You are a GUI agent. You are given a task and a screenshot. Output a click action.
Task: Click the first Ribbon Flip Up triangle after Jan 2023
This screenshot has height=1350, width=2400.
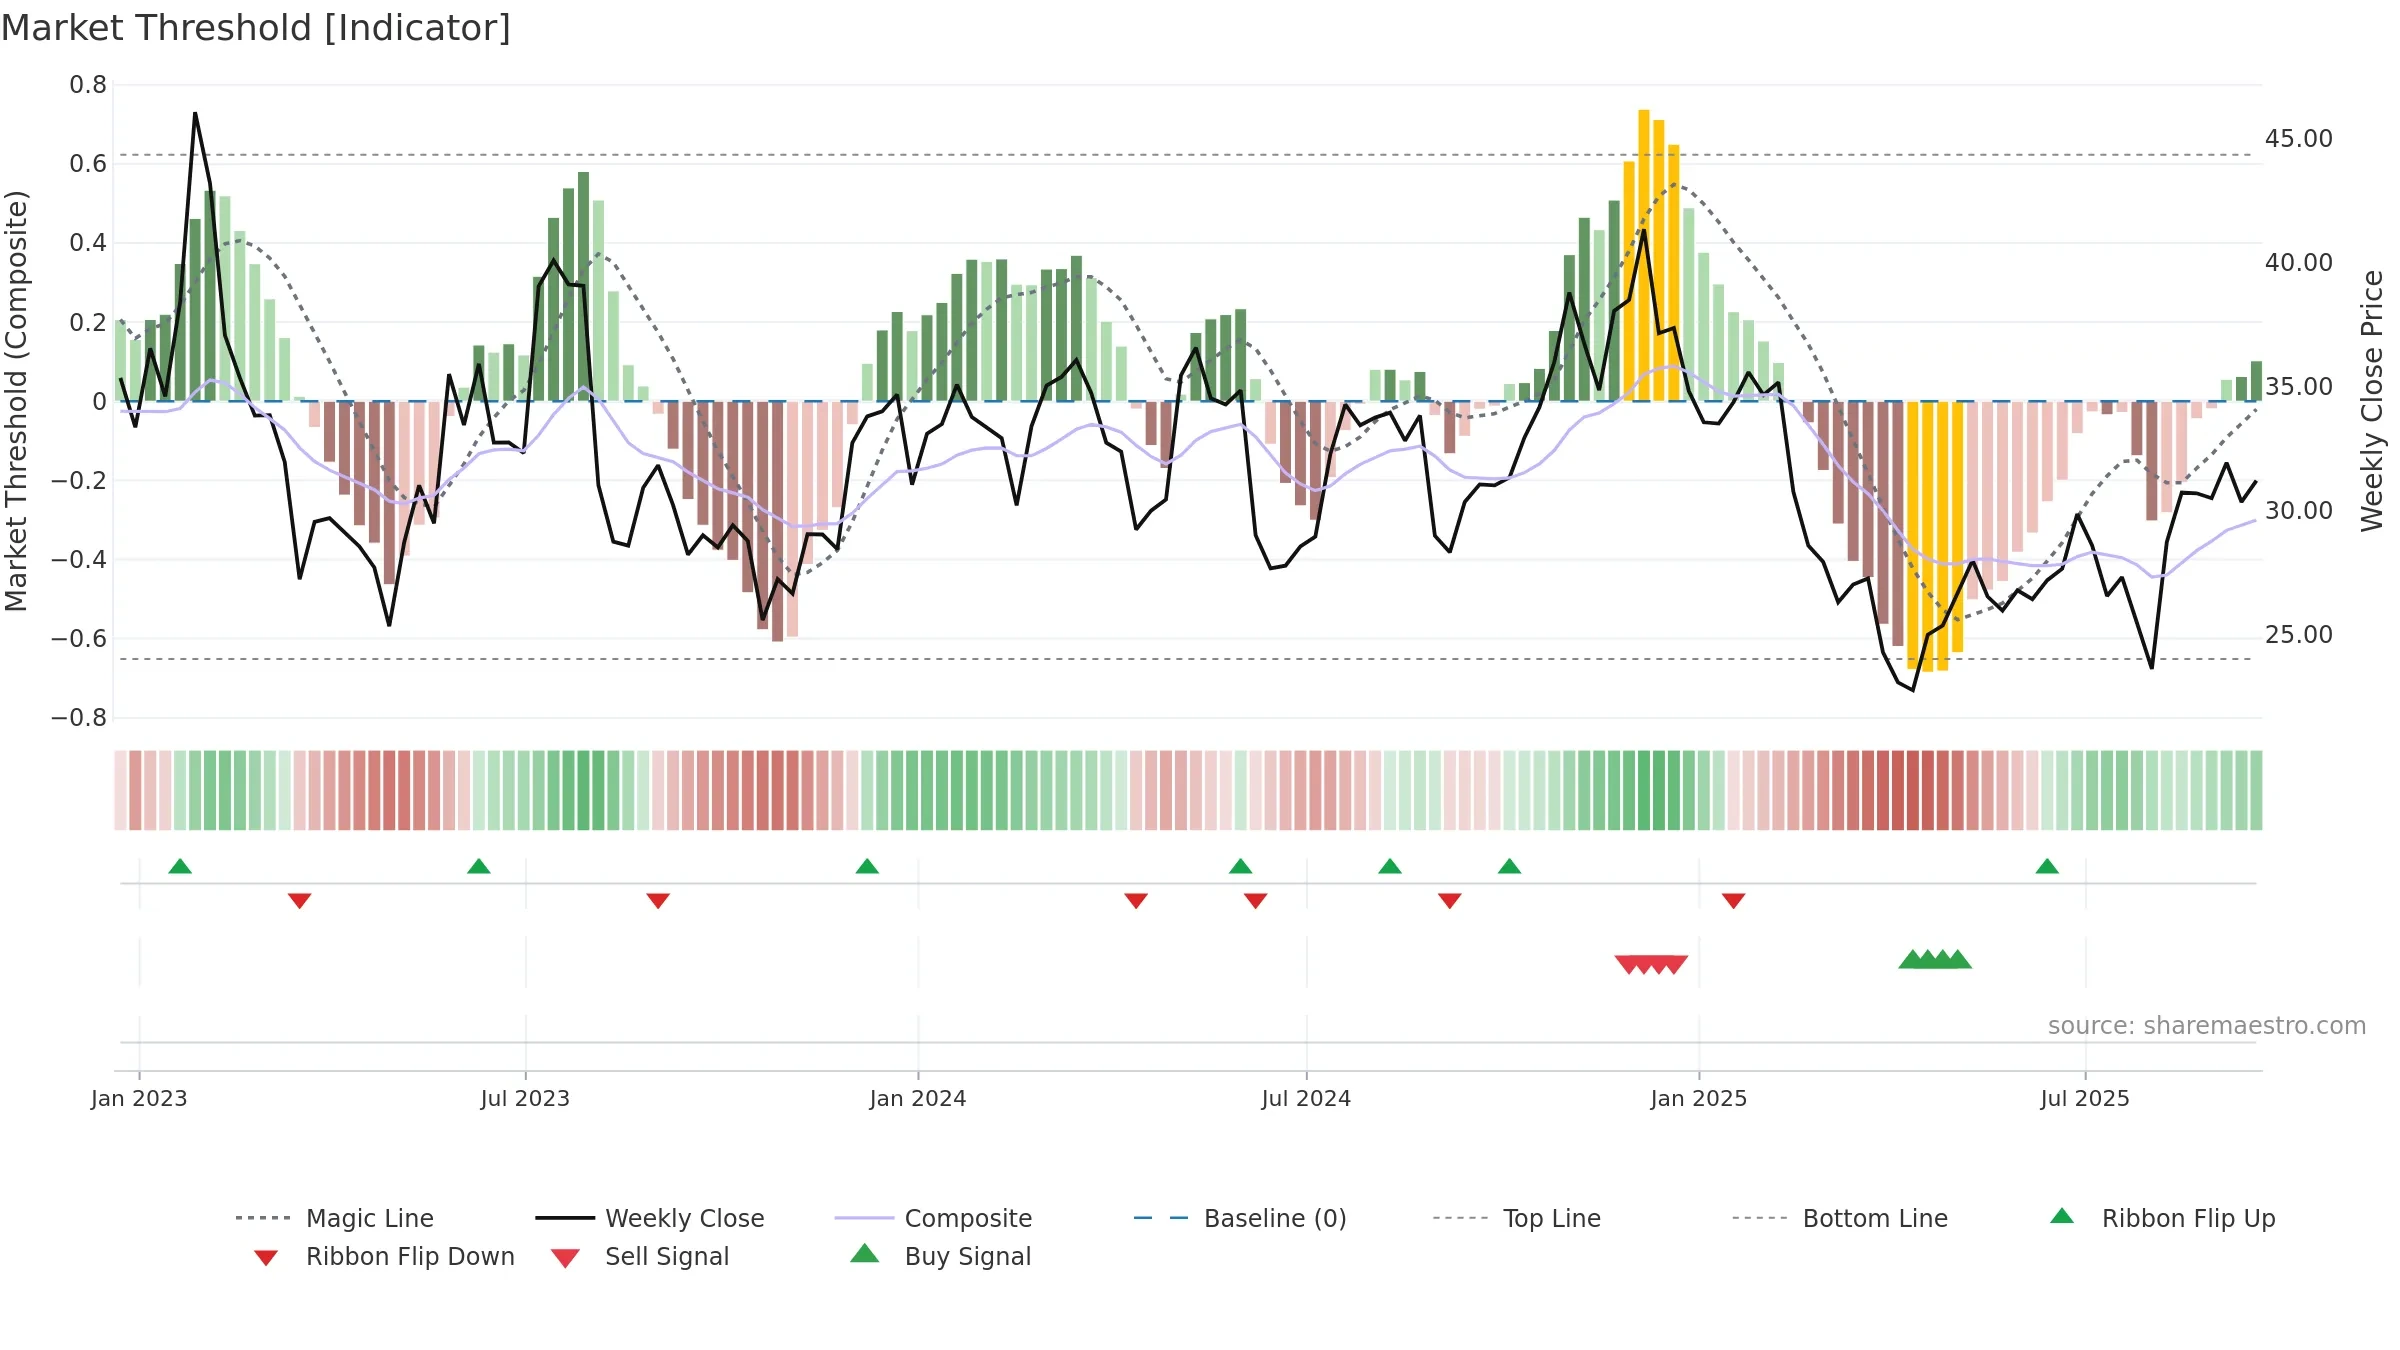point(180,866)
